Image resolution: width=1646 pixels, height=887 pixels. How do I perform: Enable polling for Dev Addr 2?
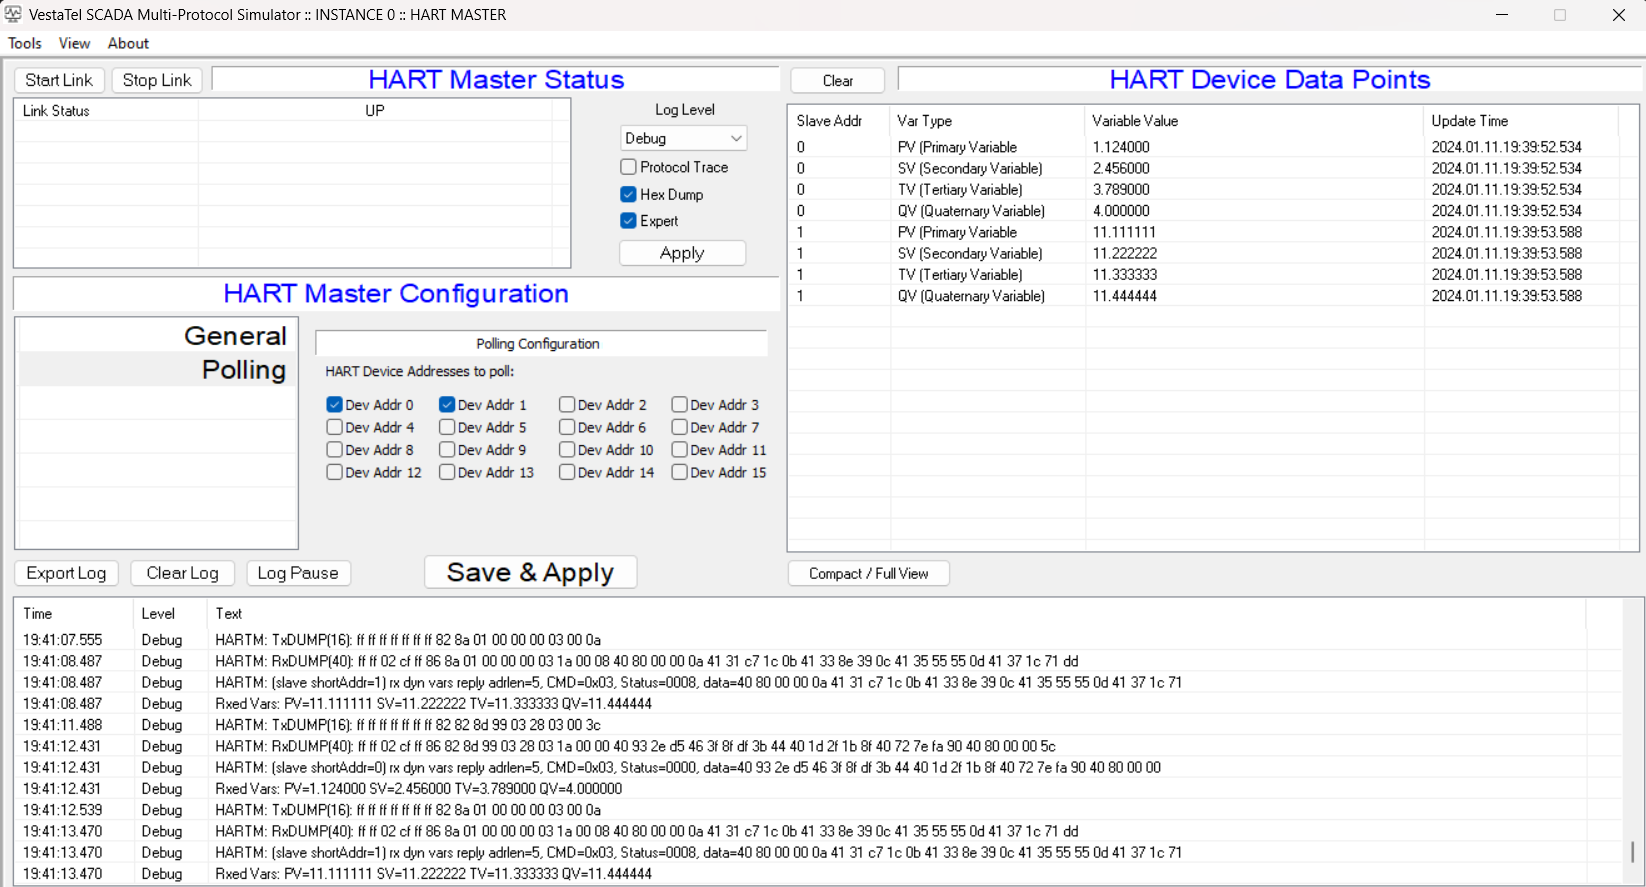[x=567, y=405]
